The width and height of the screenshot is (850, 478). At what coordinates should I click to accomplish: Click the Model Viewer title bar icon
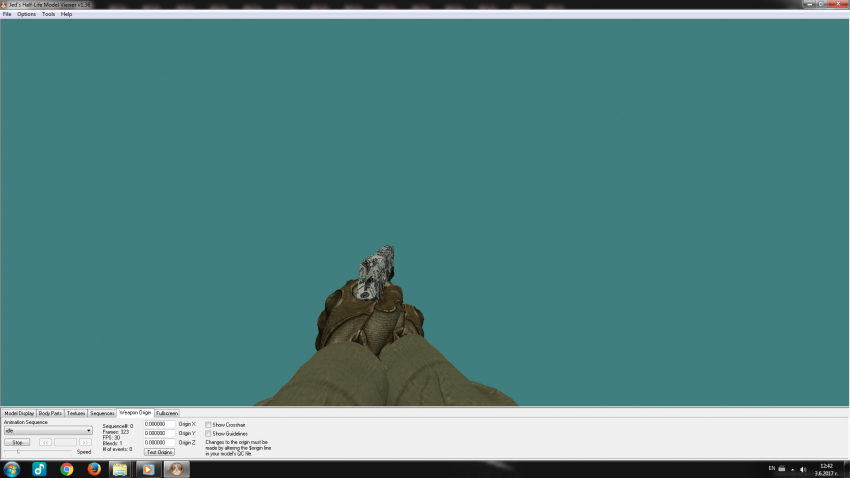4,4
